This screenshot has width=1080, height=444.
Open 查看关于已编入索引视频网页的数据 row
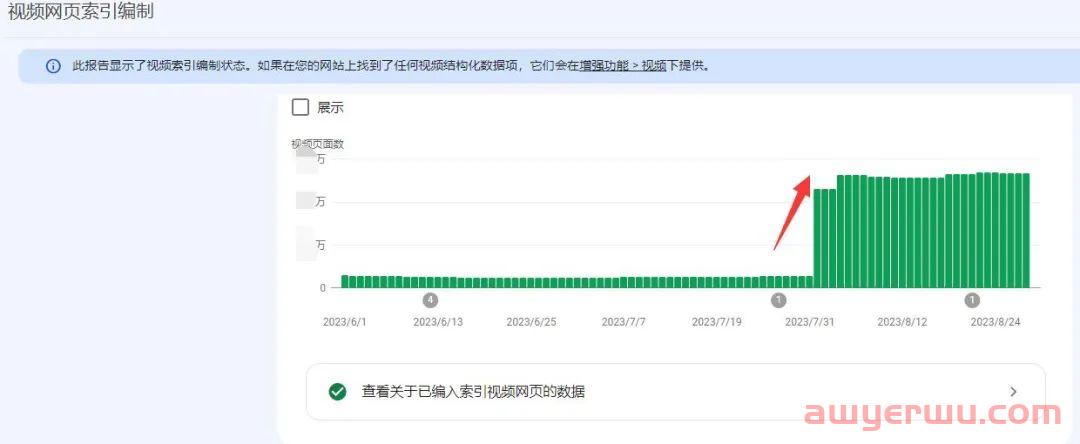pyautogui.click(x=676, y=392)
